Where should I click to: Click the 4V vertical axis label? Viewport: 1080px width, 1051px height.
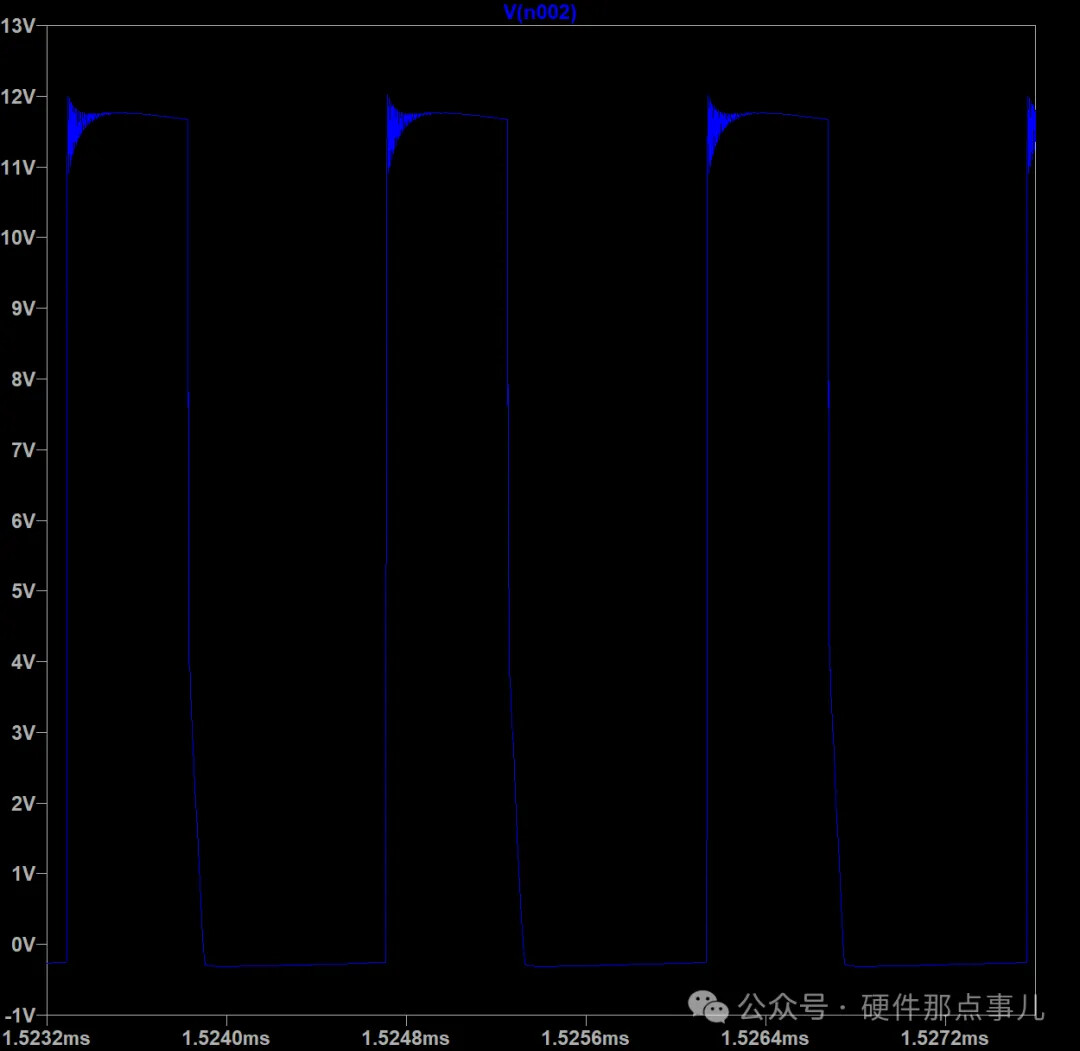coord(22,662)
